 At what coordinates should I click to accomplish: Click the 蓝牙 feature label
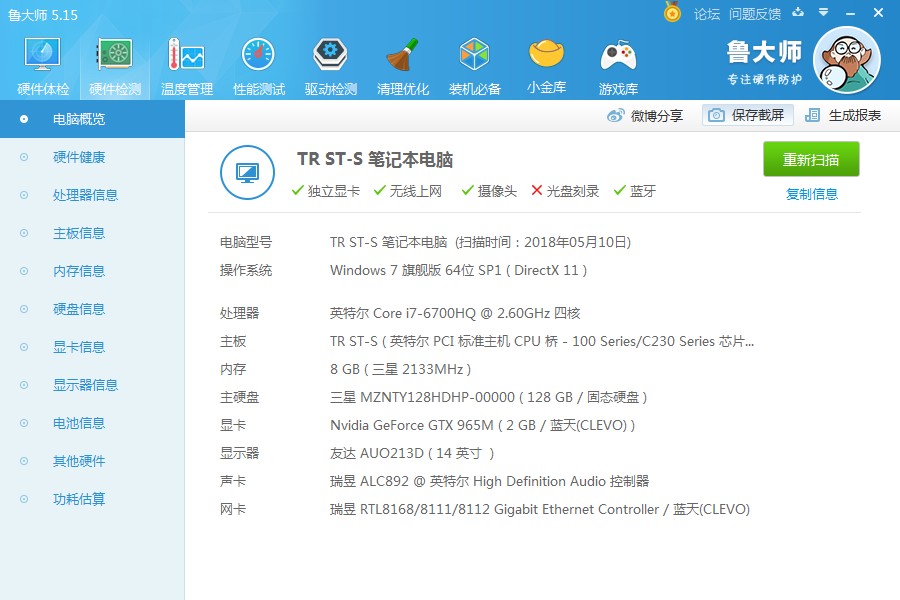[643, 191]
